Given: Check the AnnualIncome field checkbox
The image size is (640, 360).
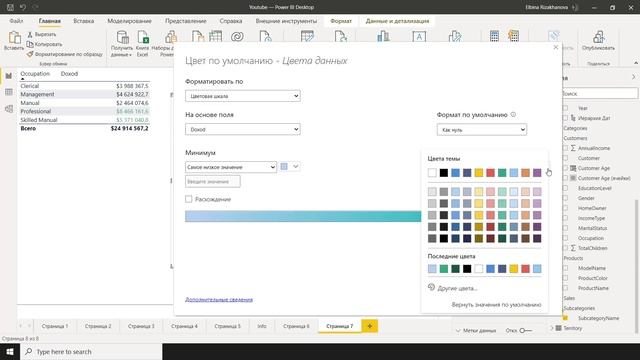Looking at the screenshot, I should click(x=565, y=148).
